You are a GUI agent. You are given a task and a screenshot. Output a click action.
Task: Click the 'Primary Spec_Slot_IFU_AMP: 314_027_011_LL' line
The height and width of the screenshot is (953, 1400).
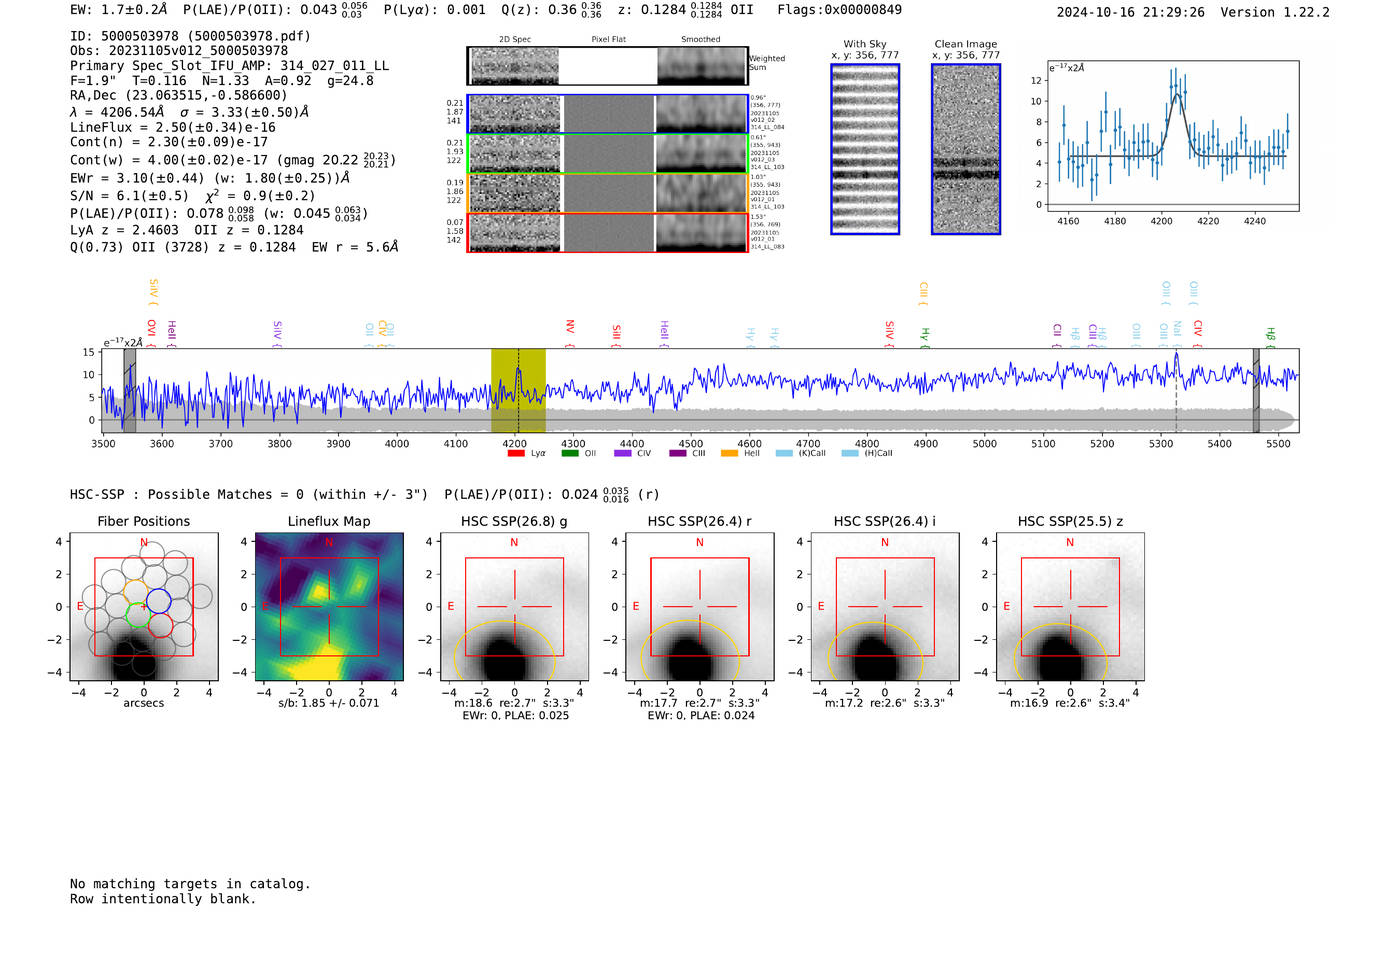230,66
